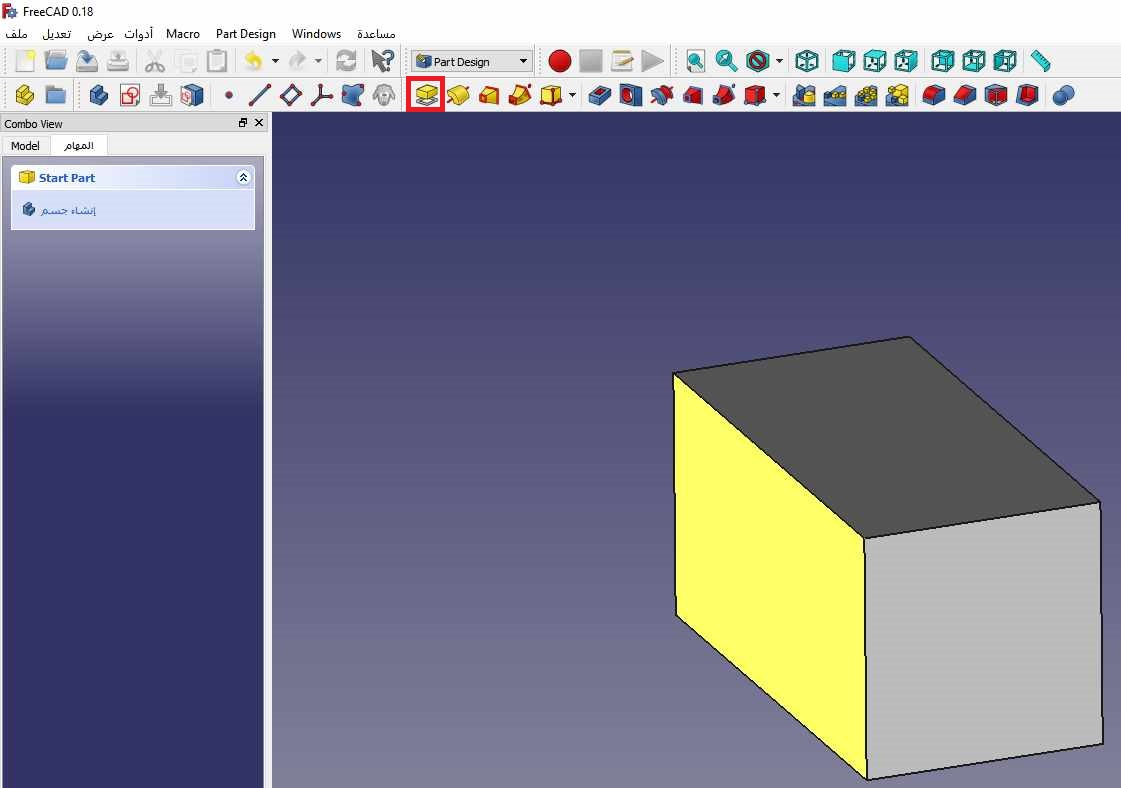Click the Undo arrow icon
Image resolution: width=1121 pixels, height=788 pixels.
(253, 61)
